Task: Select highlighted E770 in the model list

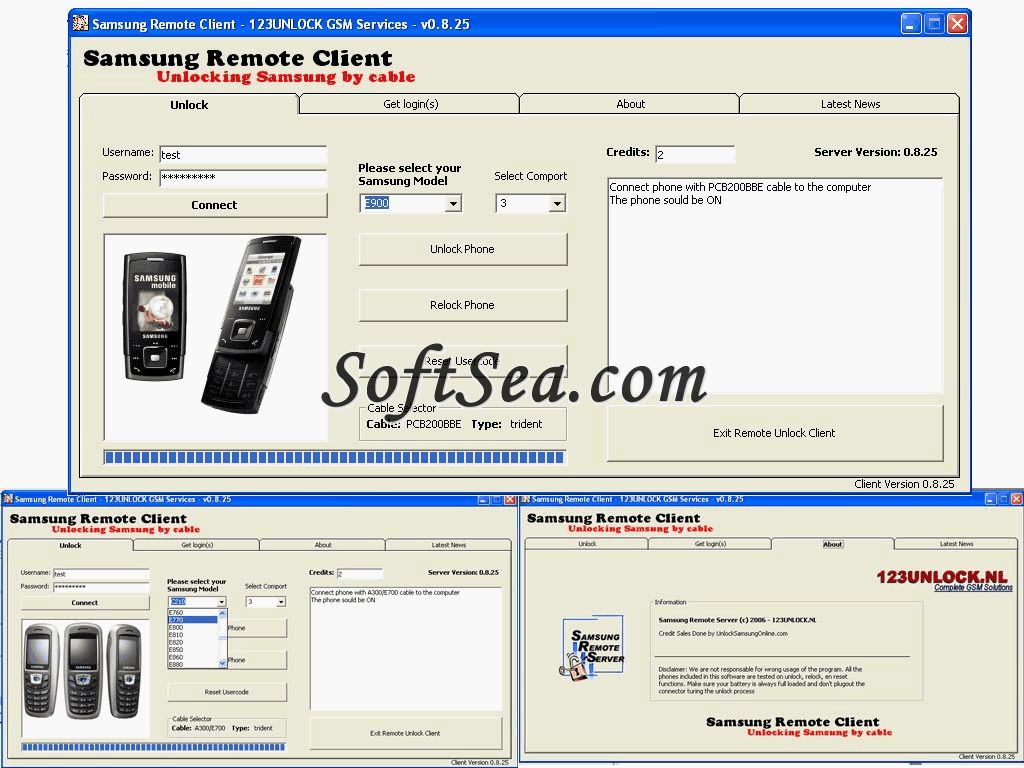Action: click(x=193, y=620)
